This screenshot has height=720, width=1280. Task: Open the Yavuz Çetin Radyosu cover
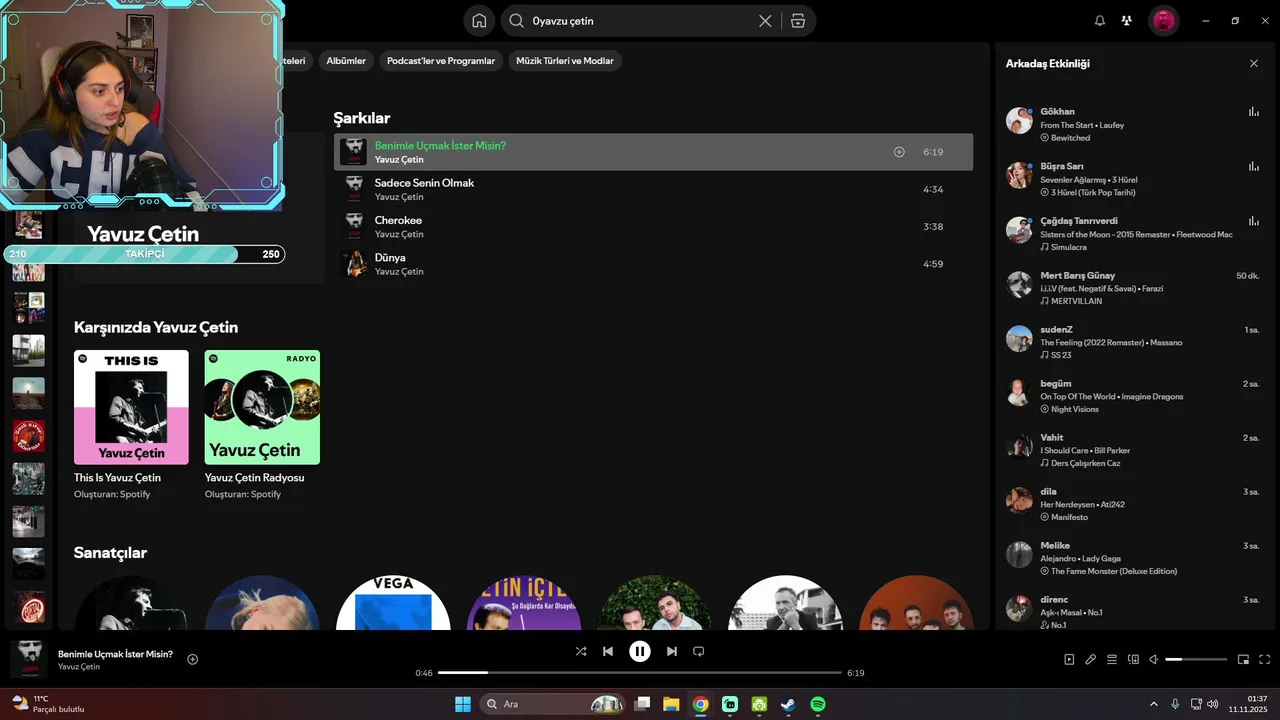(x=262, y=407)
